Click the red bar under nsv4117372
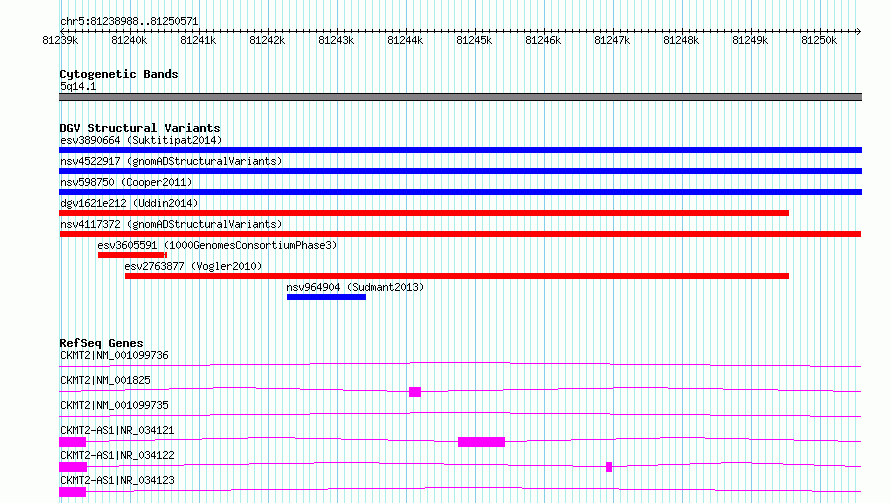 pos(460,234)
